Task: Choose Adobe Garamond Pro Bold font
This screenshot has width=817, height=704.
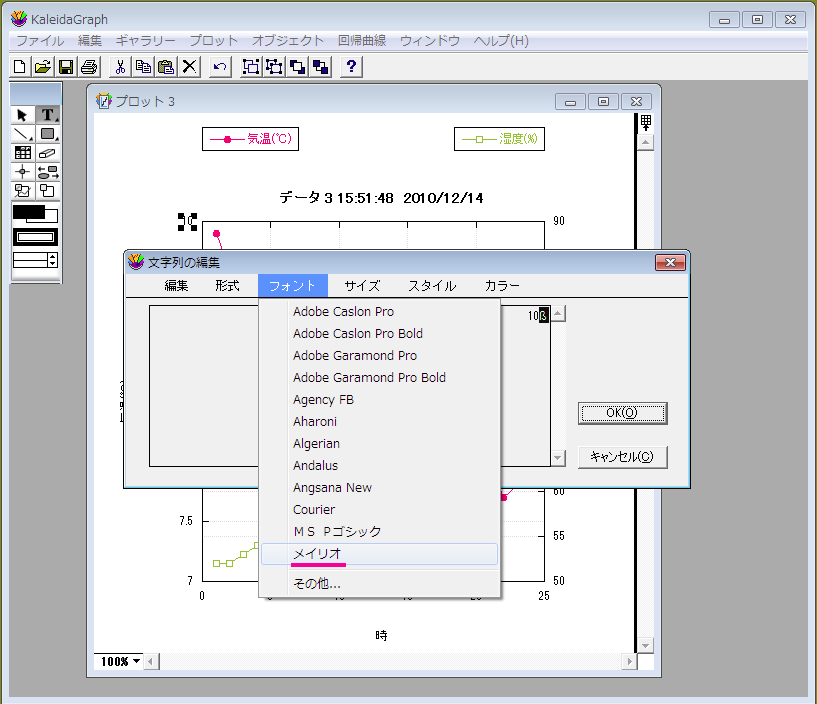Action: (x=379, y=378)
